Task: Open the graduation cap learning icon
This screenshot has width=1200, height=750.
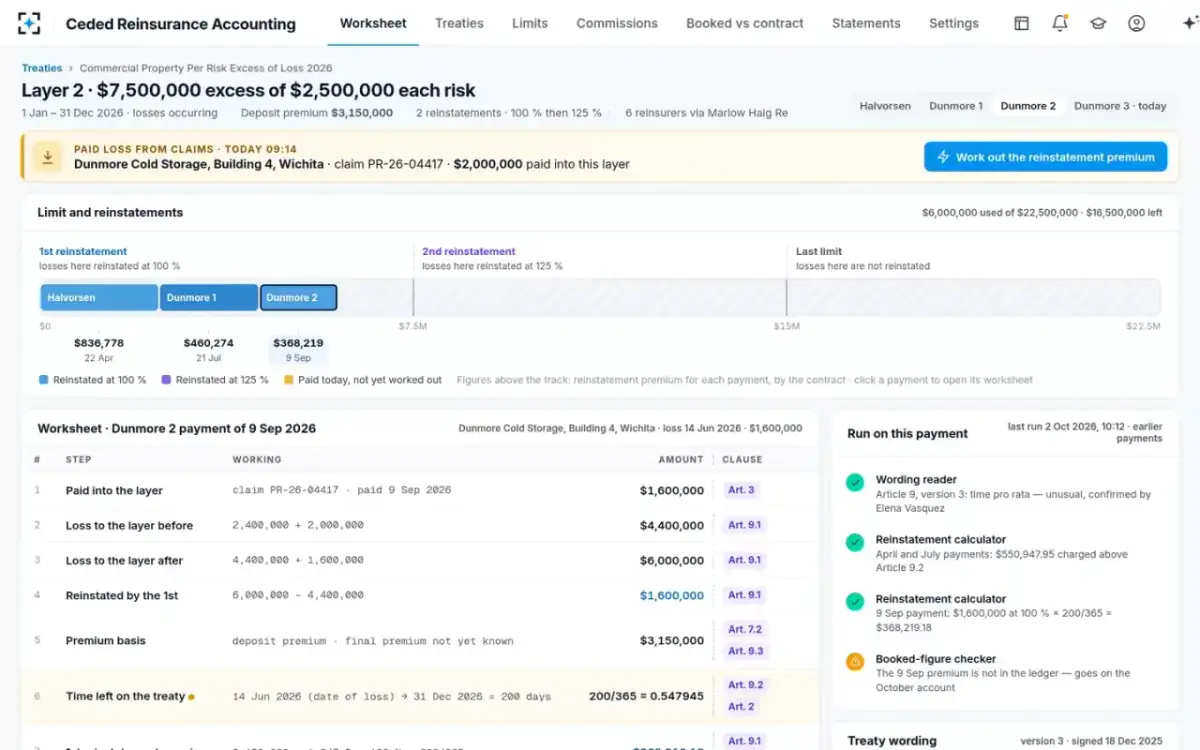Action: point(1098,23)
